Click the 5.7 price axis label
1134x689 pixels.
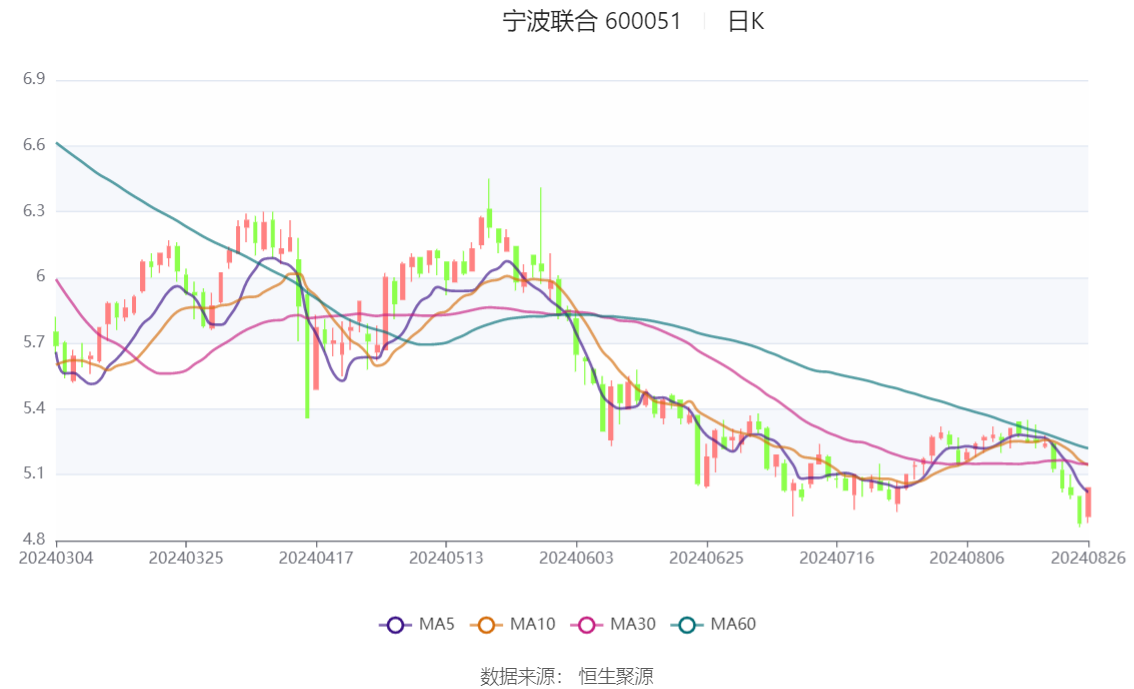point(34,342)
